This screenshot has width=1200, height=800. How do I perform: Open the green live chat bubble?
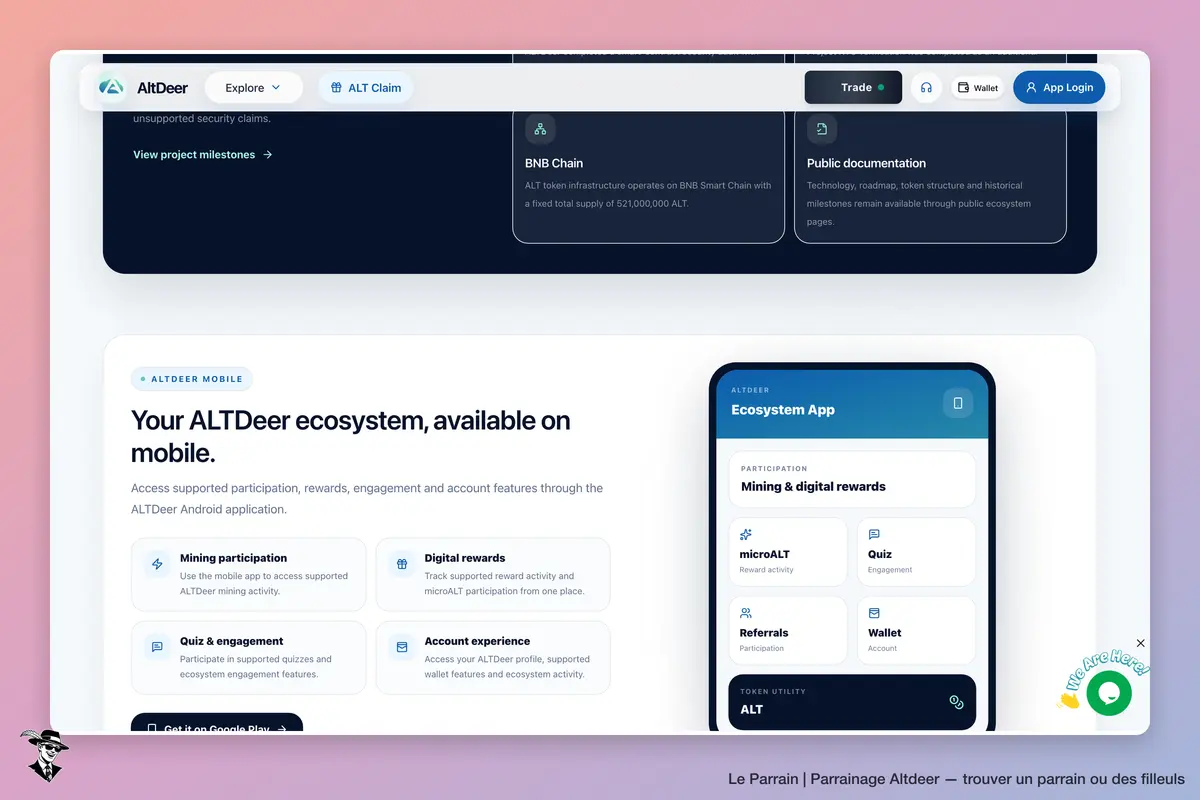[1109, 693]
